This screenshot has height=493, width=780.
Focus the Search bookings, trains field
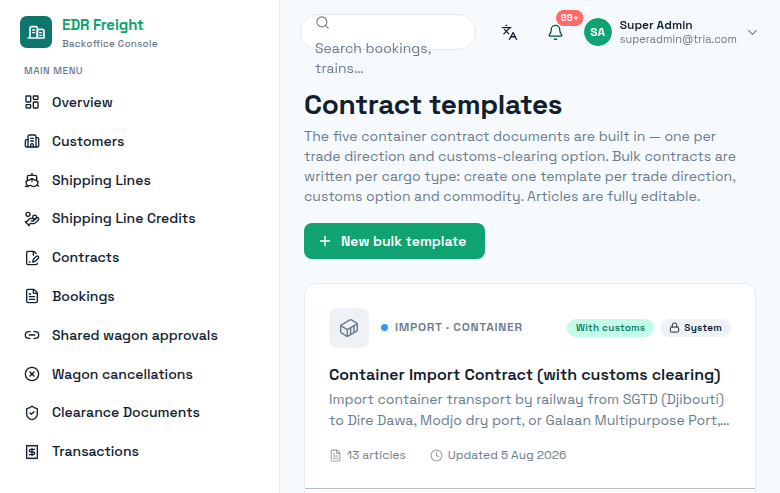coord(388,32)
